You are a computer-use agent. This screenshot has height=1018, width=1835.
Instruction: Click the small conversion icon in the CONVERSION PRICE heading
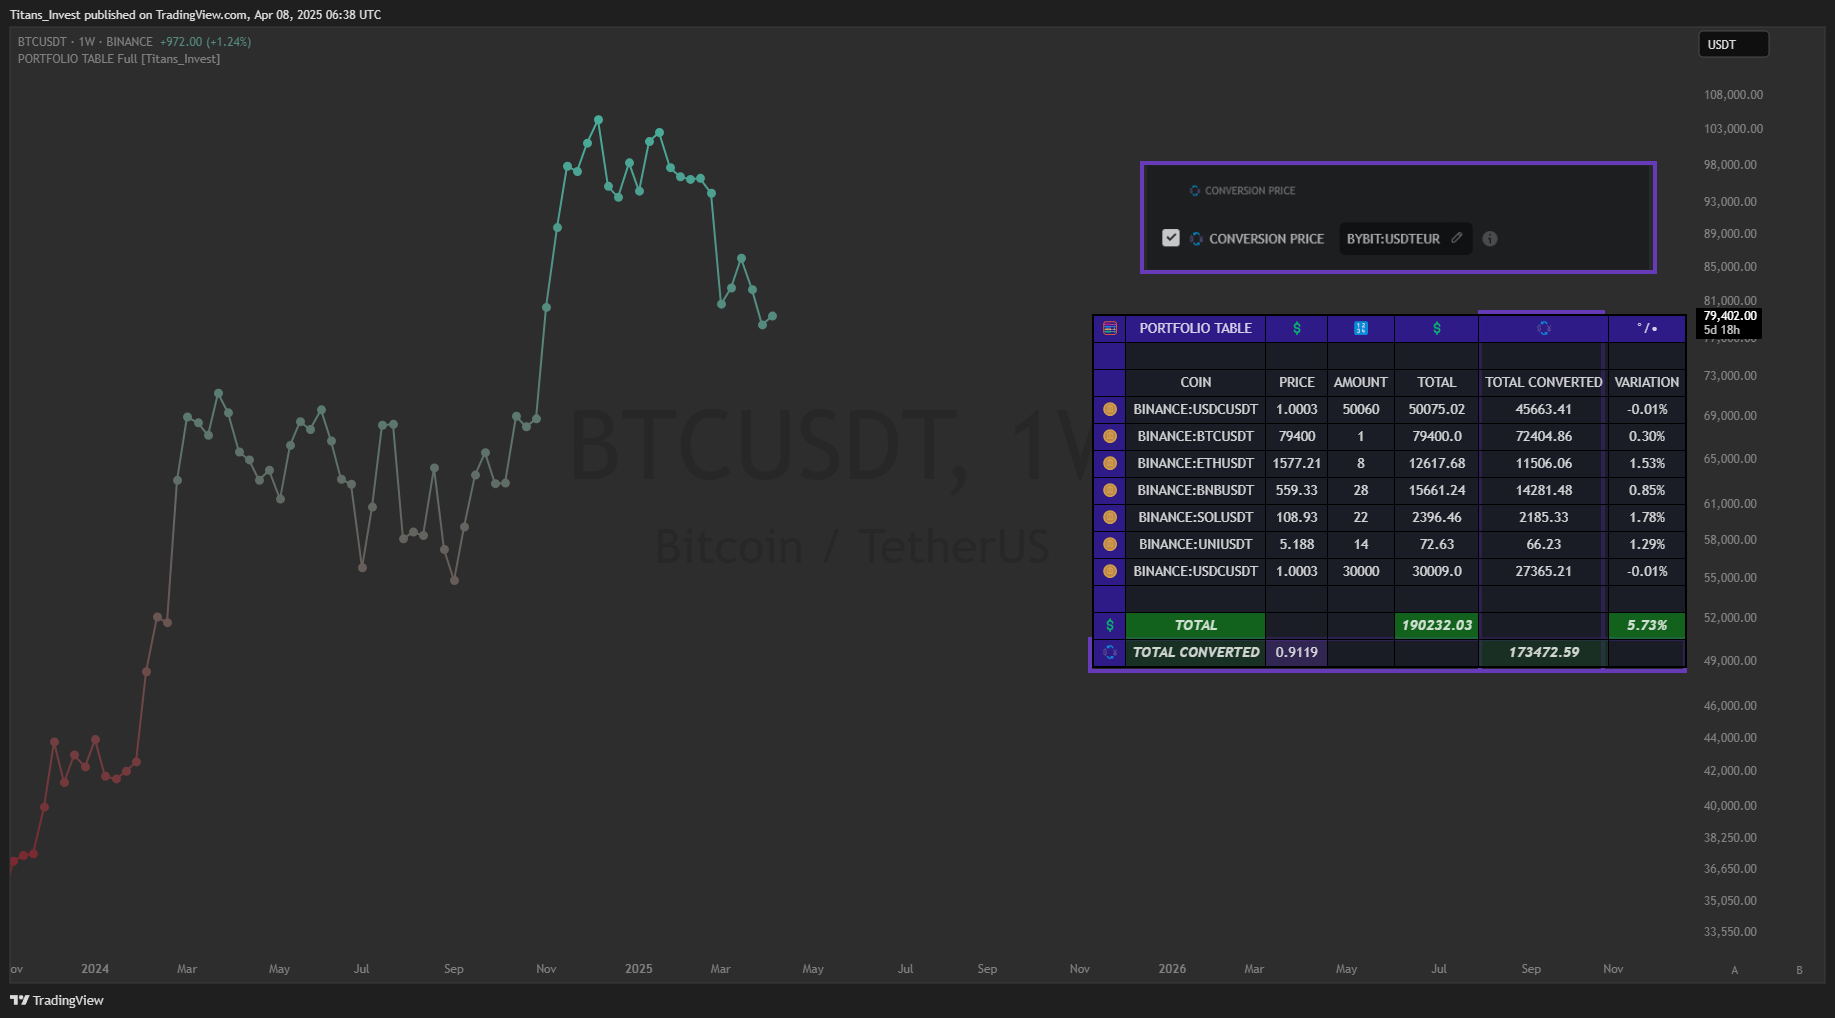tap(1194, 190)
